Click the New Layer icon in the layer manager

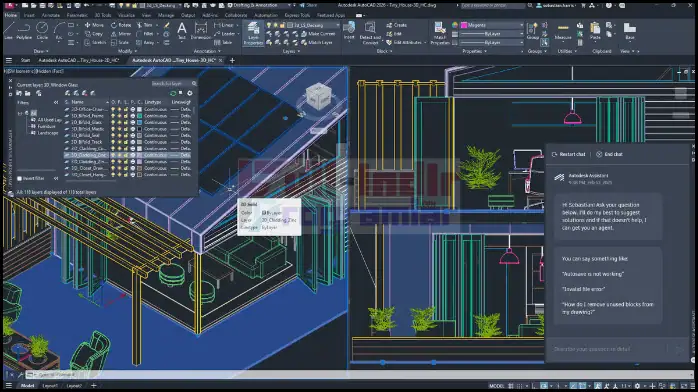coord(67,93)
